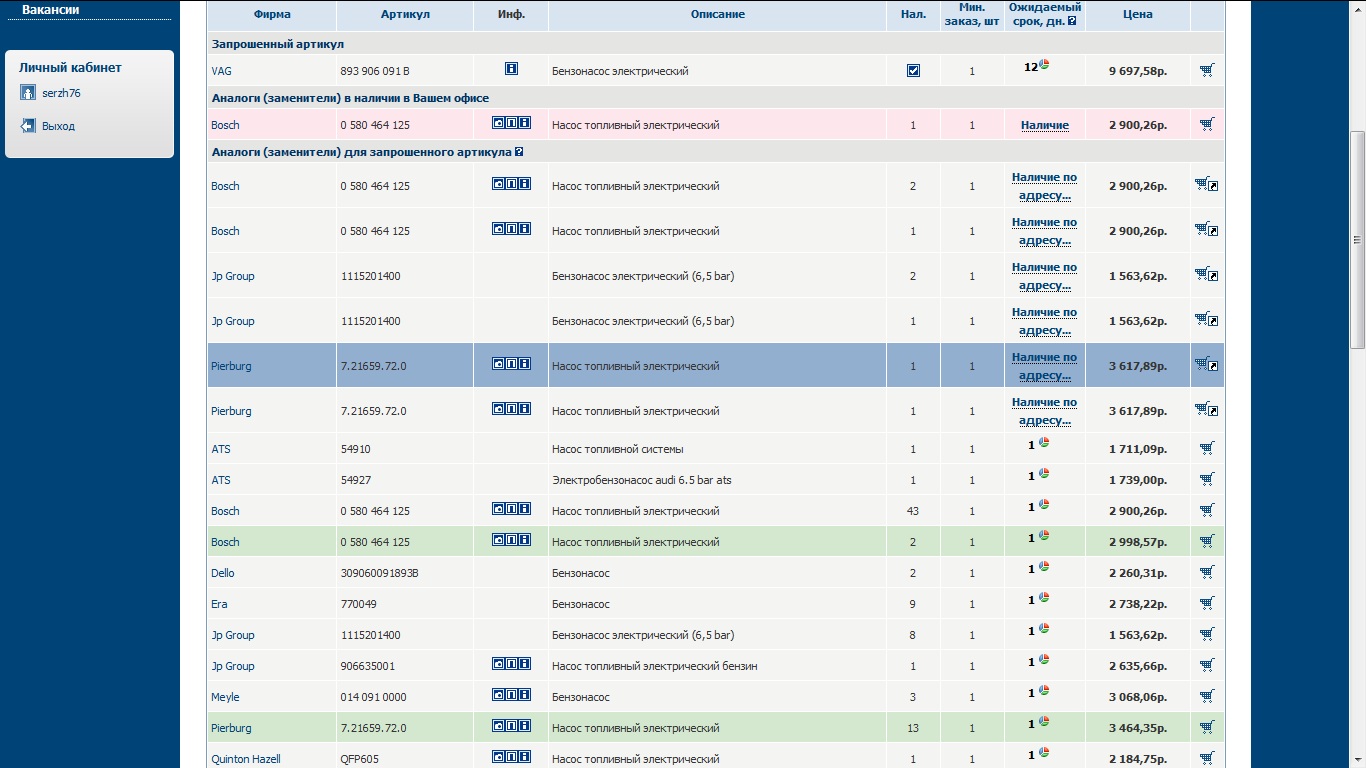The image size is (1366, 768).
Task: Expand availability by address in highlighted Pierburg row
Action: pos(1044,366)
